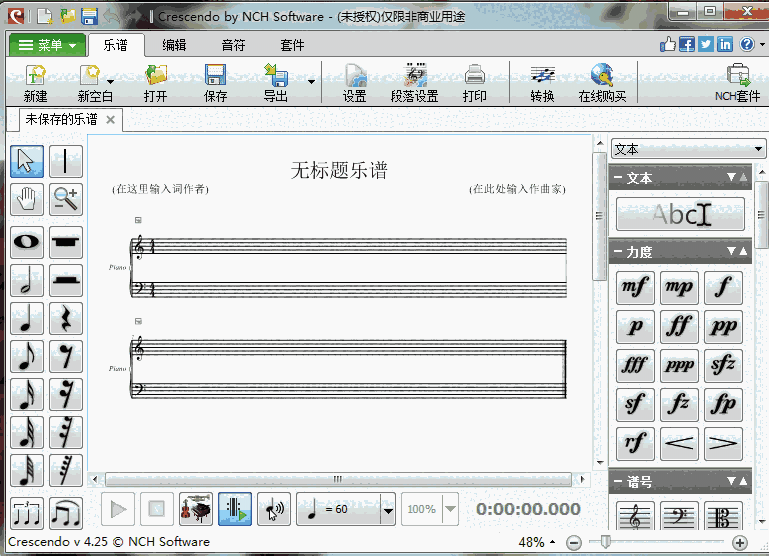Viewport: 769px width, 556px height.
Task: Open the 48% zoom level popup
Action: (x=537, y=542)
